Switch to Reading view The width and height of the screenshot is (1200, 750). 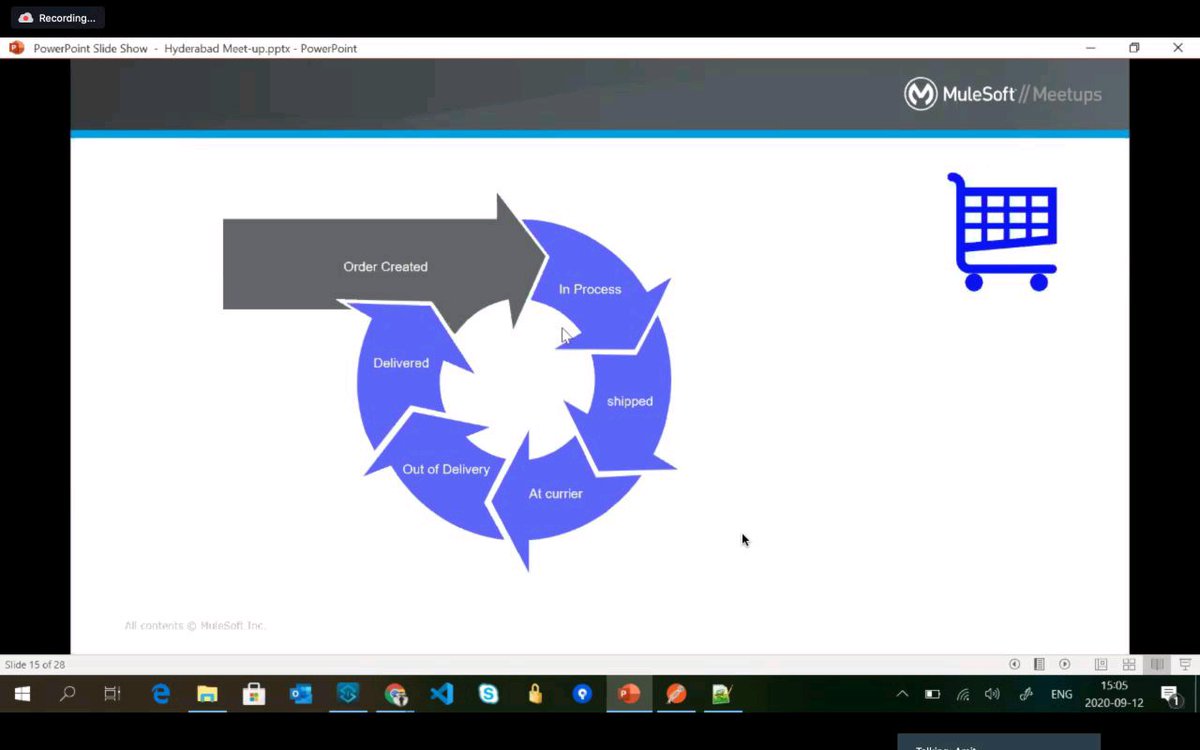pos(1157,664)
